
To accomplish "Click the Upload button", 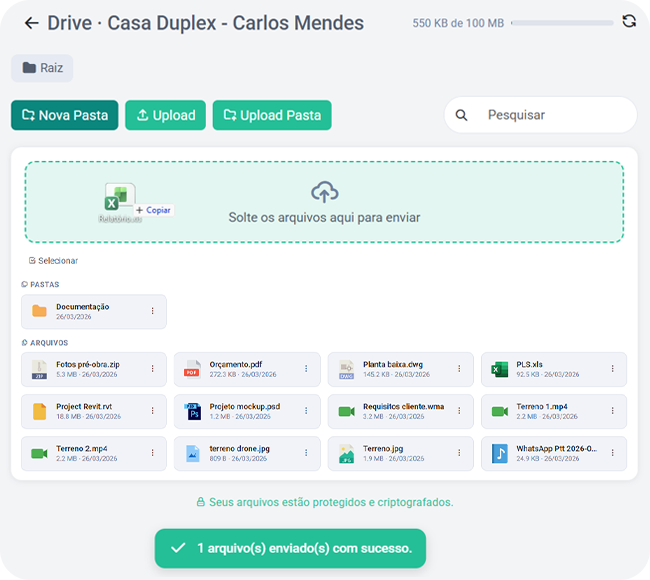I will click(165, 115).
